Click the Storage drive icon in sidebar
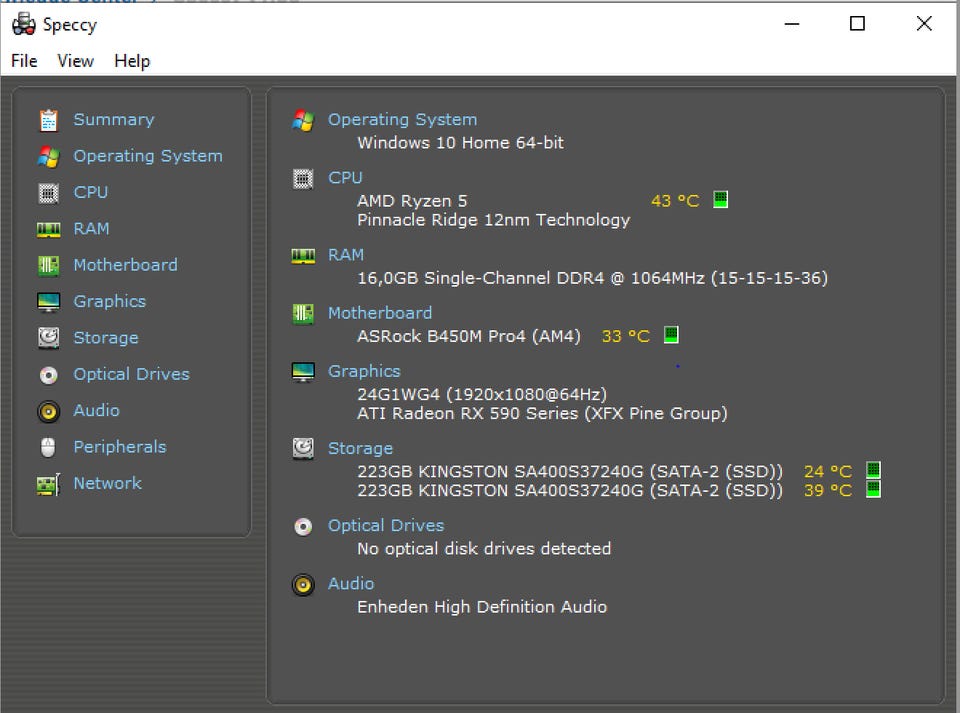960x713 pixels. point(48,338)
